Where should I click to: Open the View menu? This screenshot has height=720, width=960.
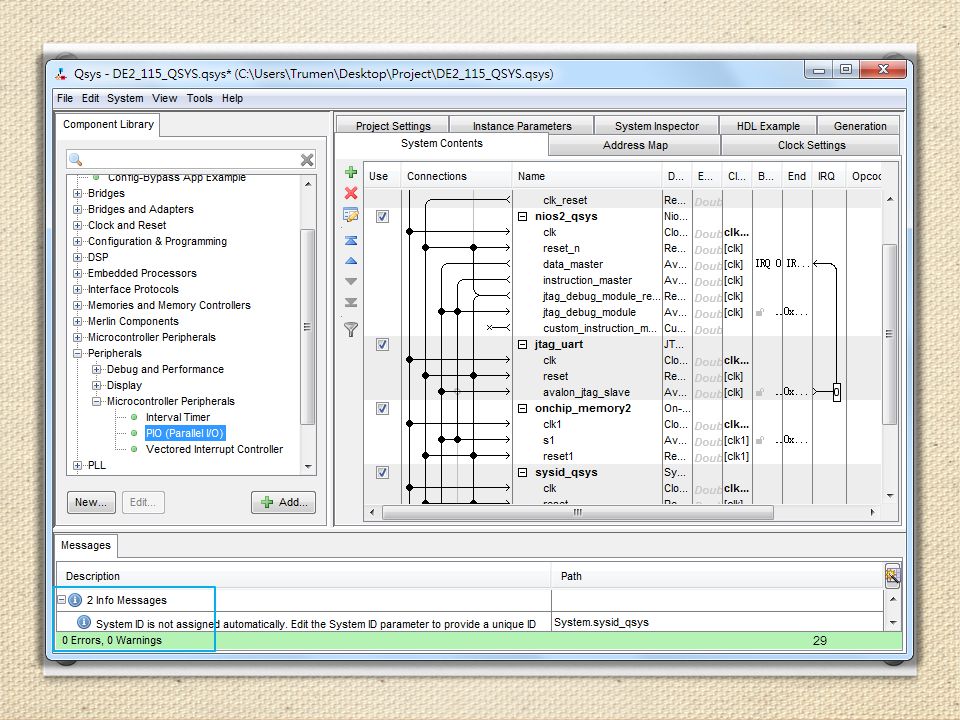coord(165,98)
